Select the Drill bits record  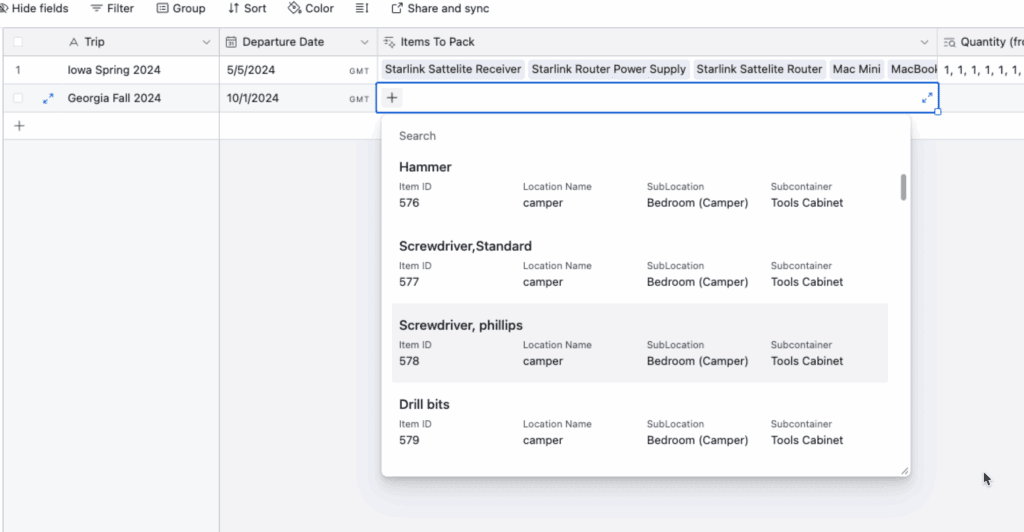coord(640,422)
